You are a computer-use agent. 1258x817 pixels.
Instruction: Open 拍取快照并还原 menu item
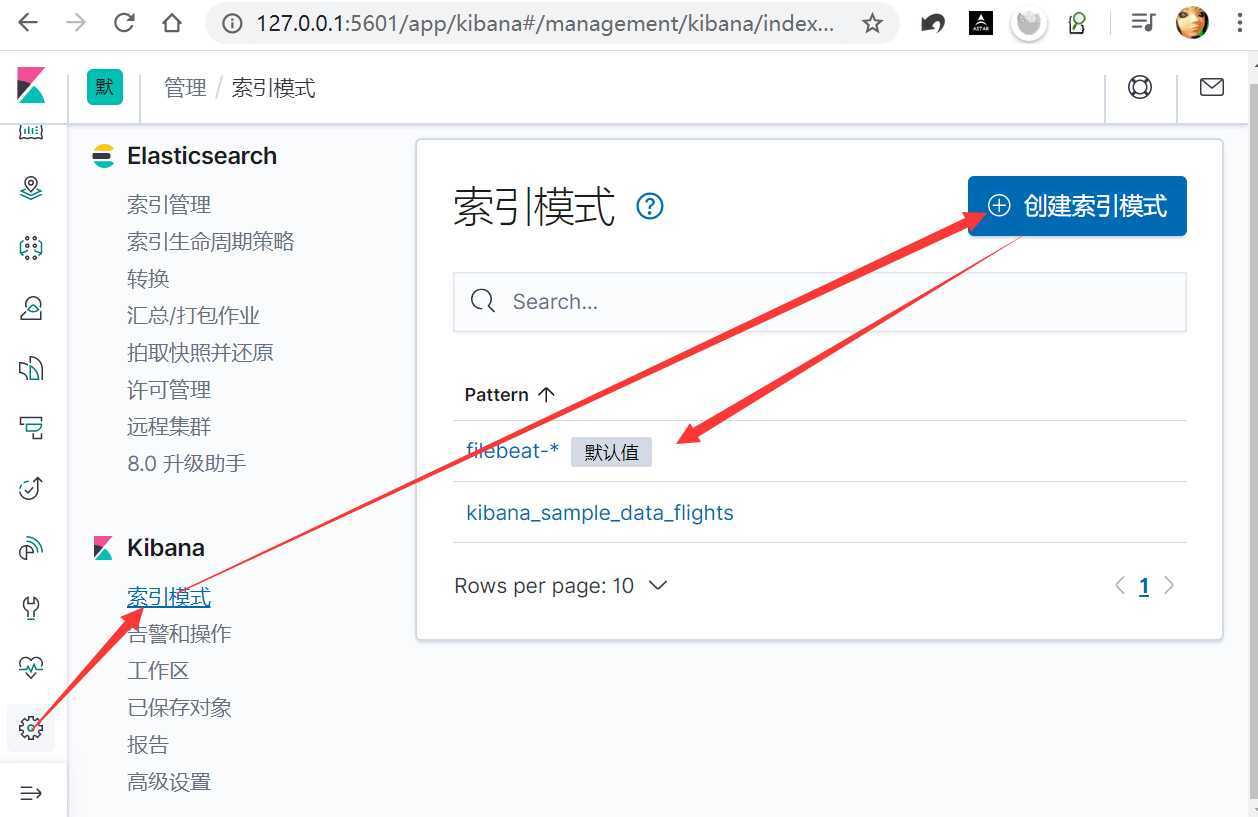point(200,353)
